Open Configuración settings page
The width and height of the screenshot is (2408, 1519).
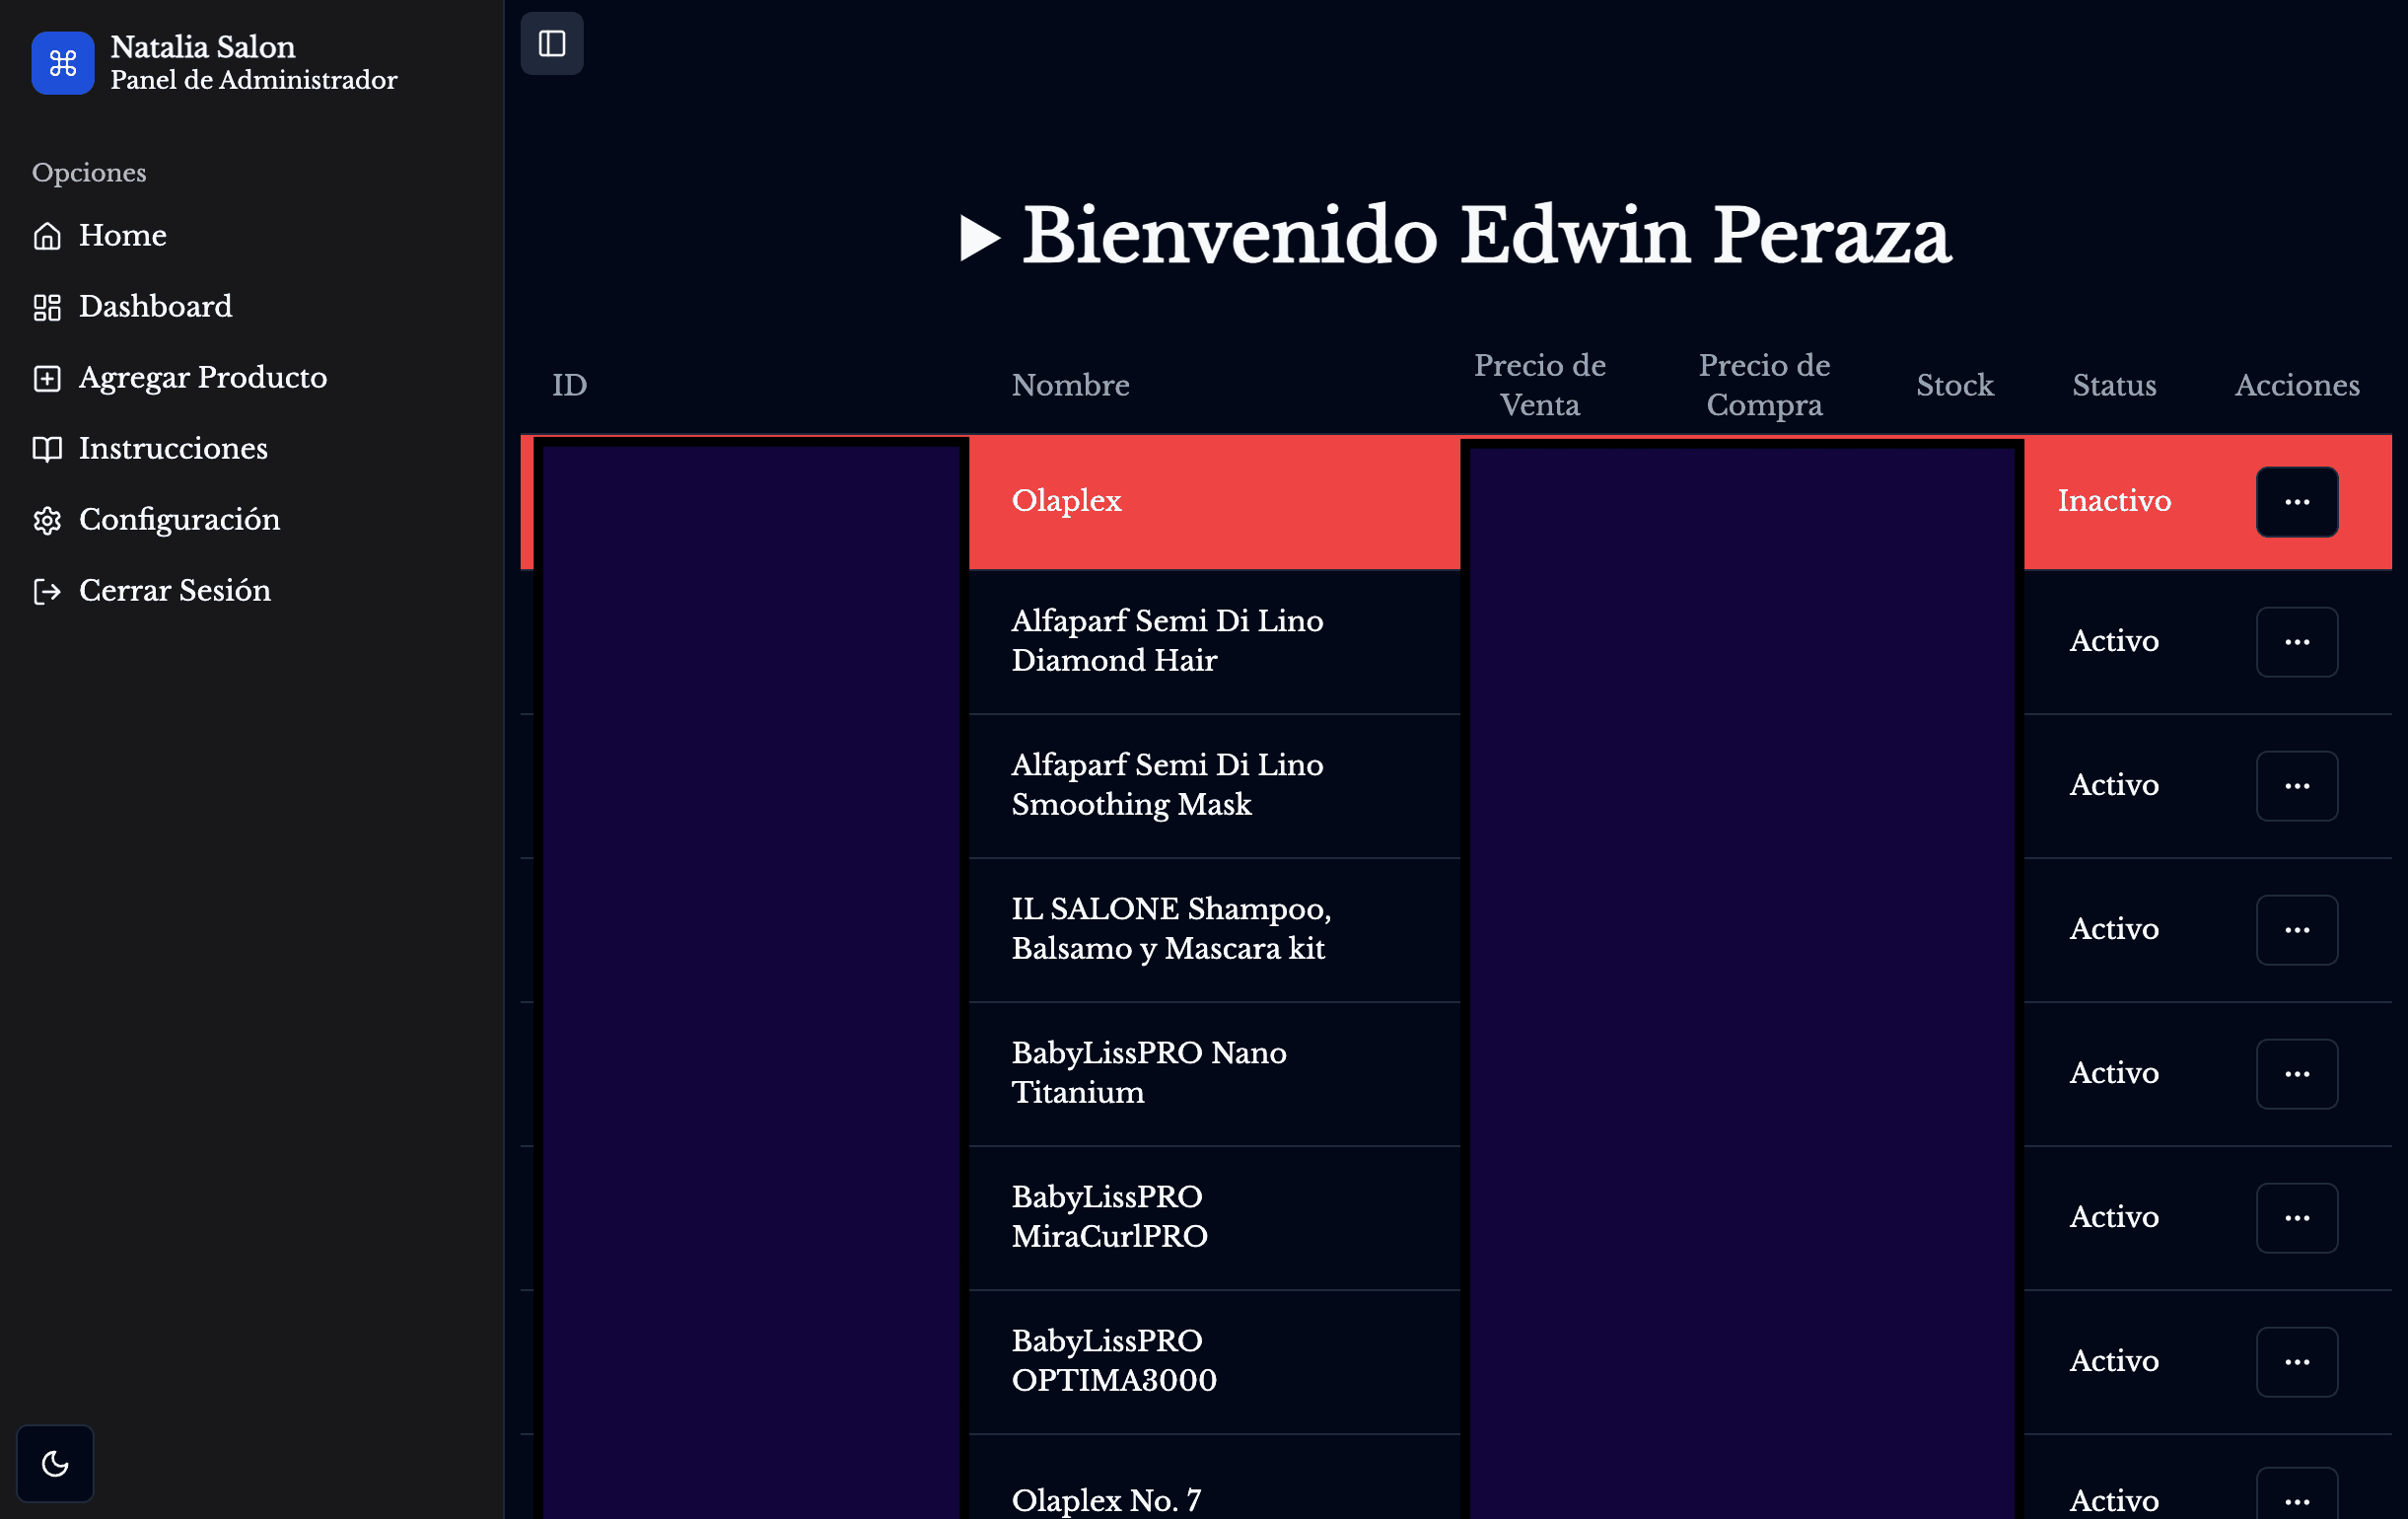coord(179,520)
